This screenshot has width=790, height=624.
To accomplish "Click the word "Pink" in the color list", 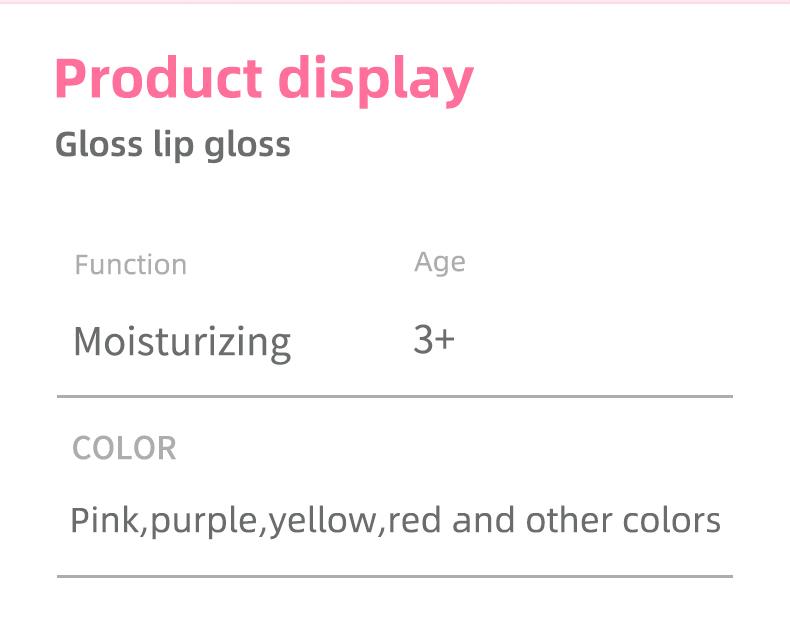I will click(107, 521).
